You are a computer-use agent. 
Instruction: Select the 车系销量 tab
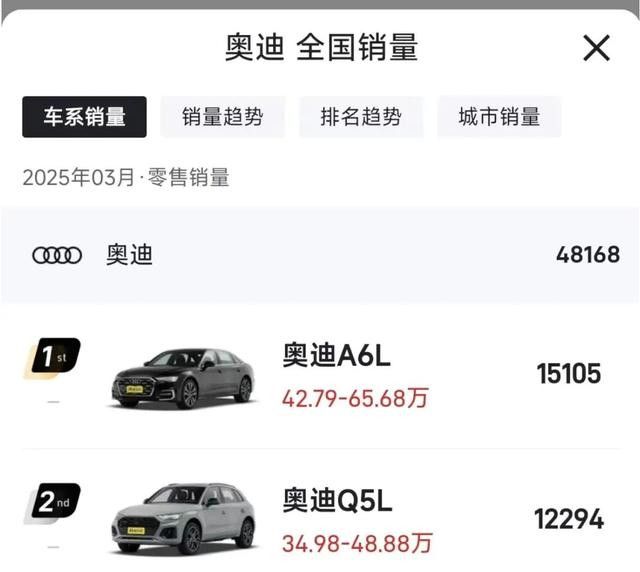[84, 117]
